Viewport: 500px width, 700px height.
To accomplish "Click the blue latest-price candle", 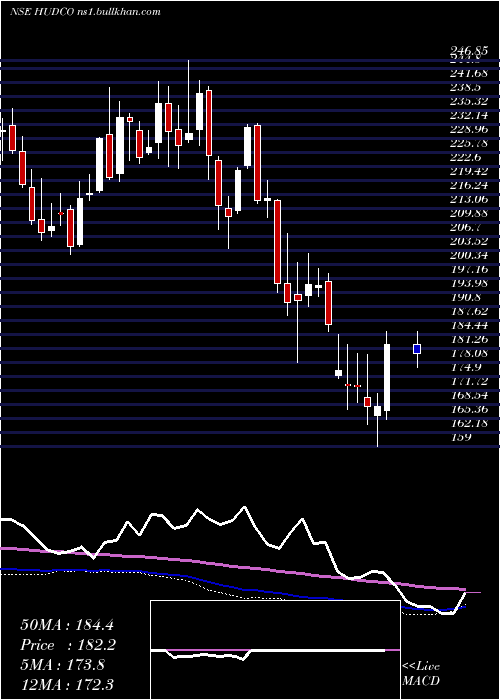I will click(x=417, y=349).
